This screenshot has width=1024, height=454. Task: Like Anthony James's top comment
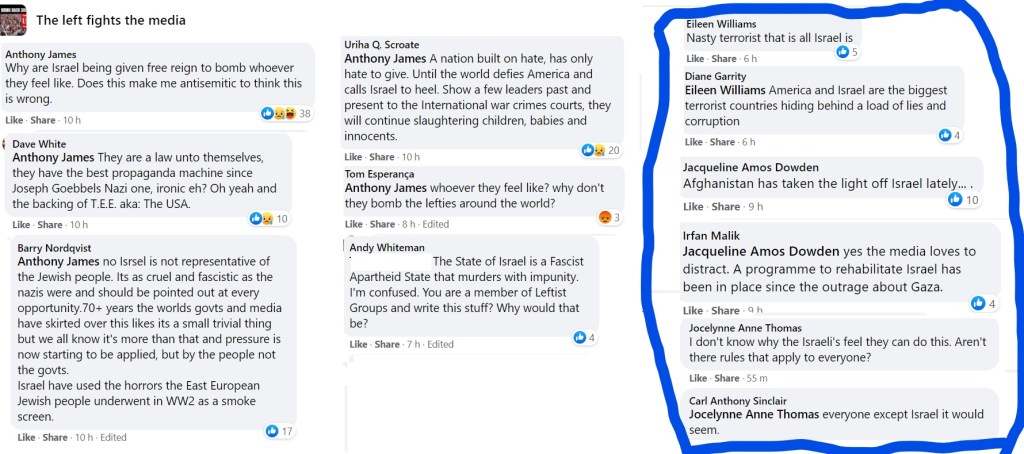click(14, 120)
